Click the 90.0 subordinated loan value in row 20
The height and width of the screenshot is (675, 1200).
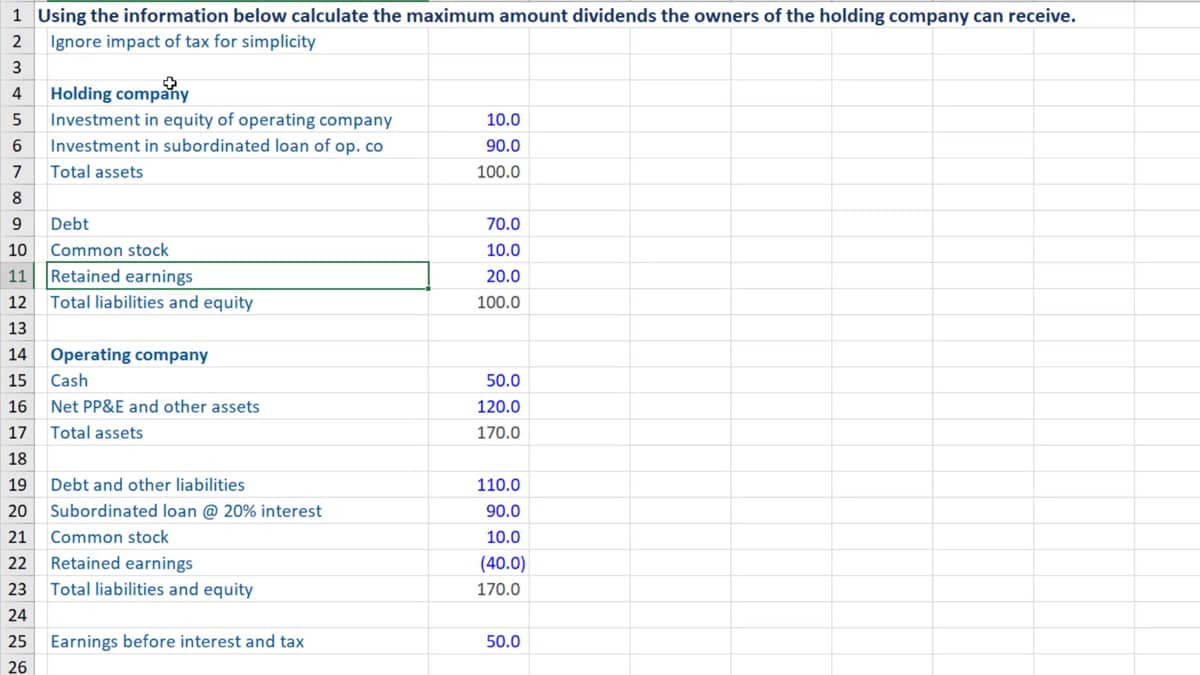coord(503,511)
